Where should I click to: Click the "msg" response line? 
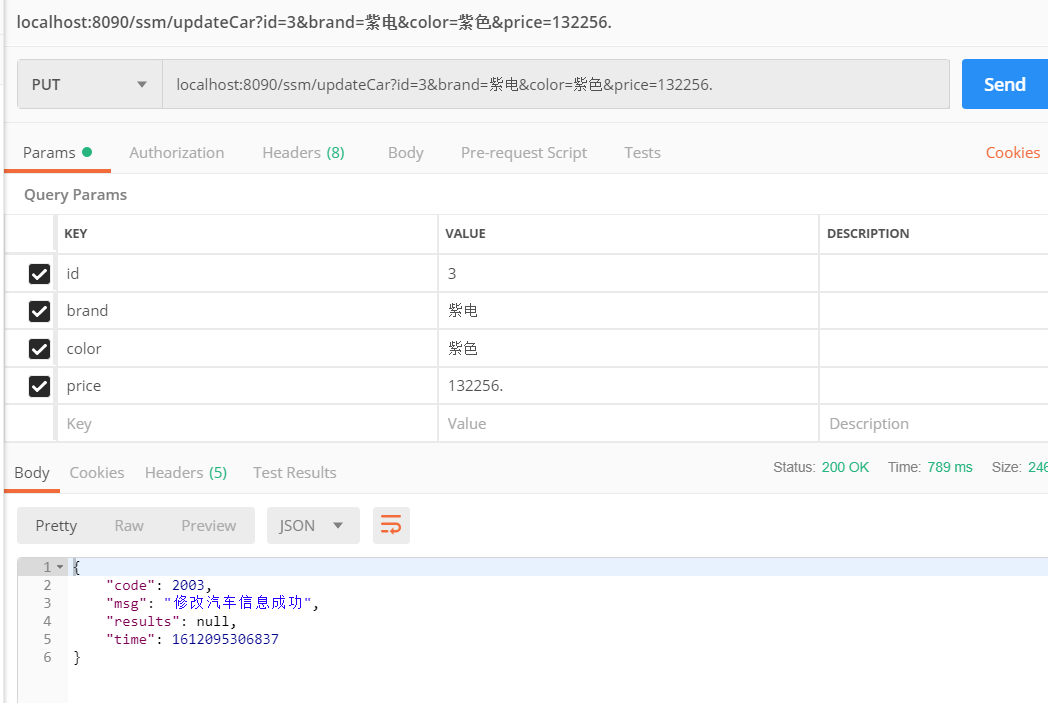tap(213, 603)
